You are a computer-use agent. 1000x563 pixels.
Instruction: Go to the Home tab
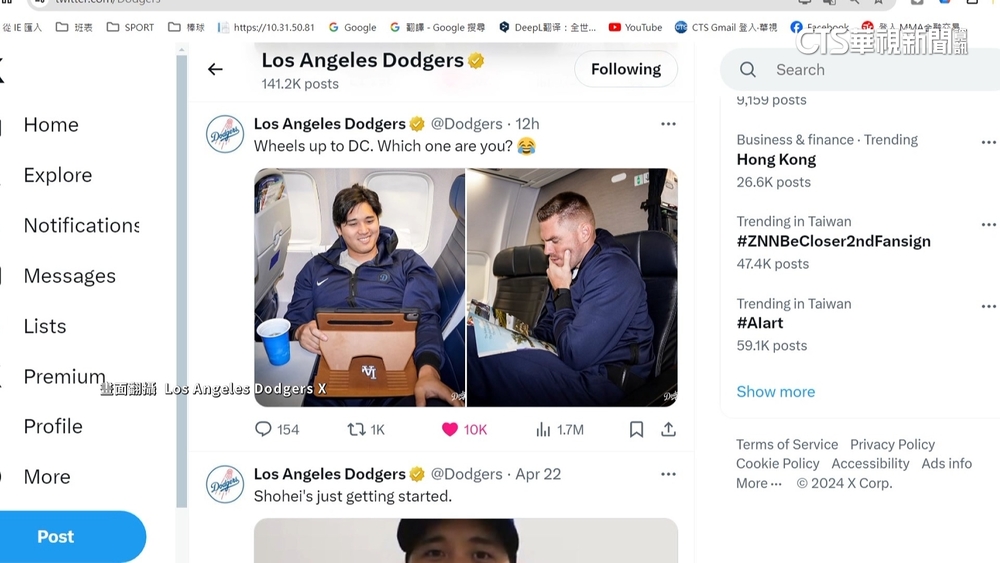(x=51, y=125)
